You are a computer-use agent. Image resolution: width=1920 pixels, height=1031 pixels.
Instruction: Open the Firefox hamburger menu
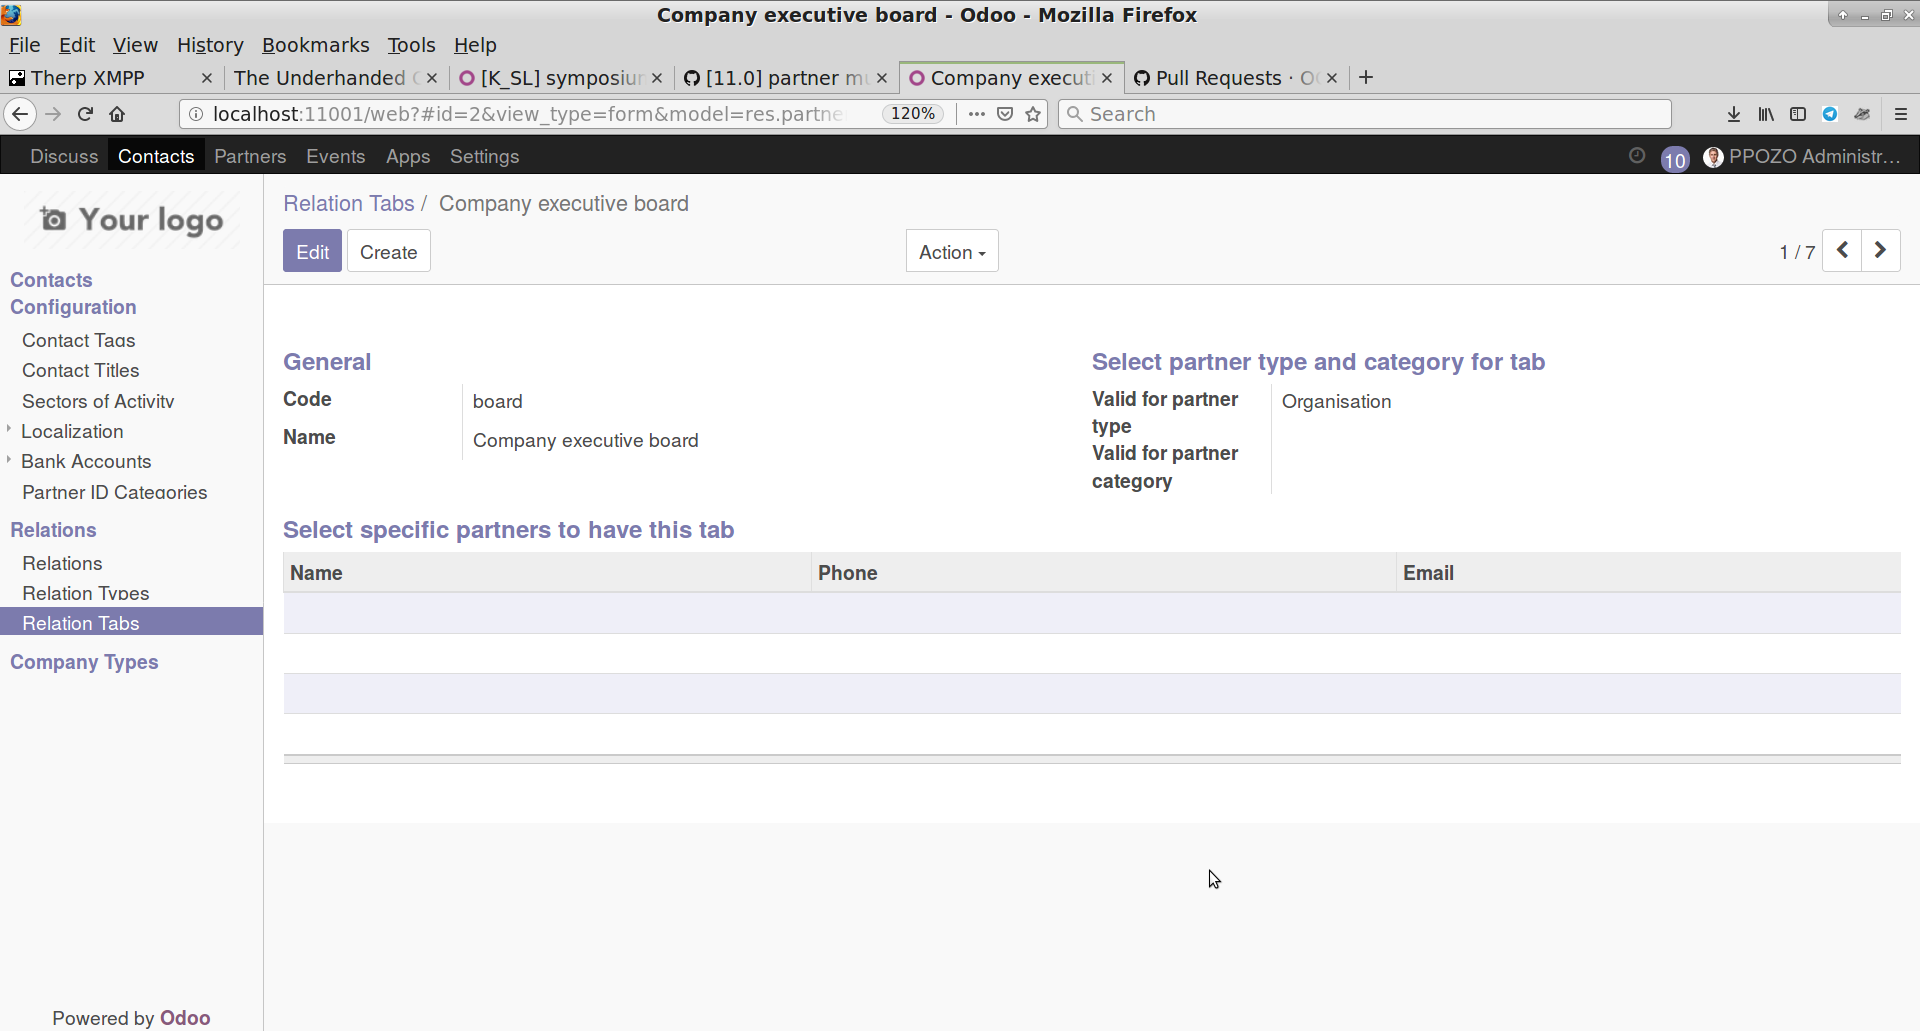(x=1901, y=114)
